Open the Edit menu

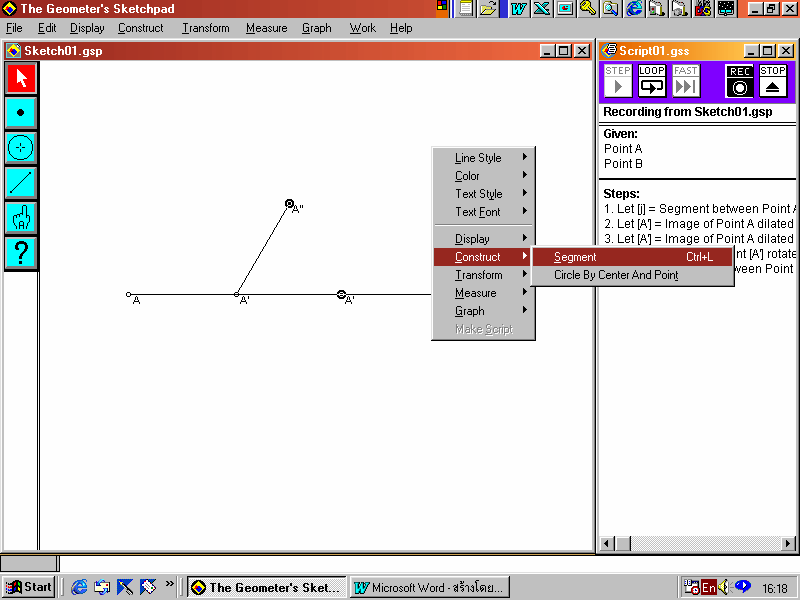tap(47, 28)
